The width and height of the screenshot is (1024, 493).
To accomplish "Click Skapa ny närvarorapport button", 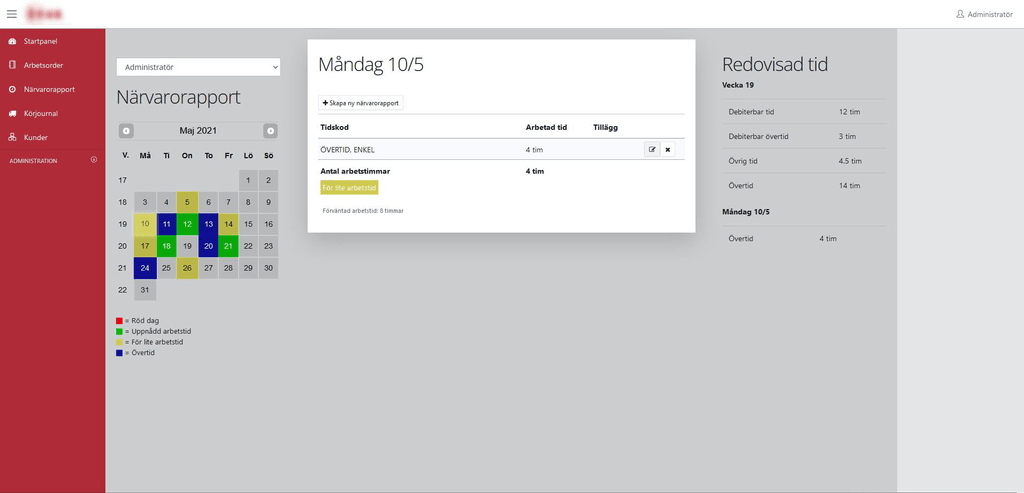I will [361, 103].
